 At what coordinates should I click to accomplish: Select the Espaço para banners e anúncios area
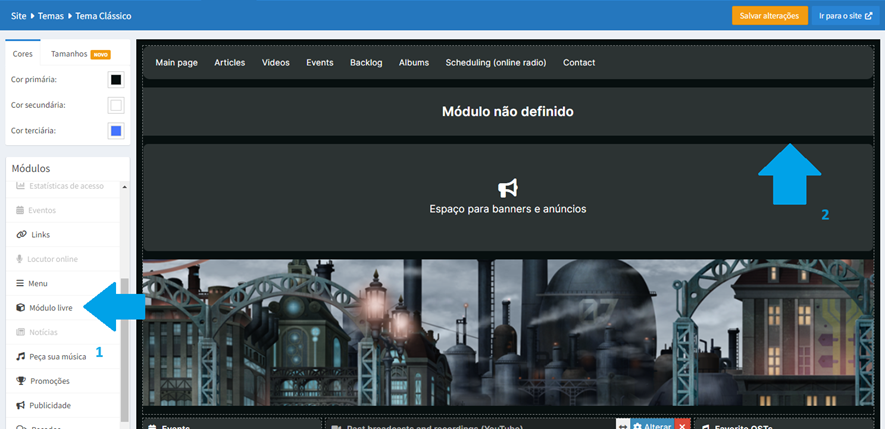[x=507, y=198]
